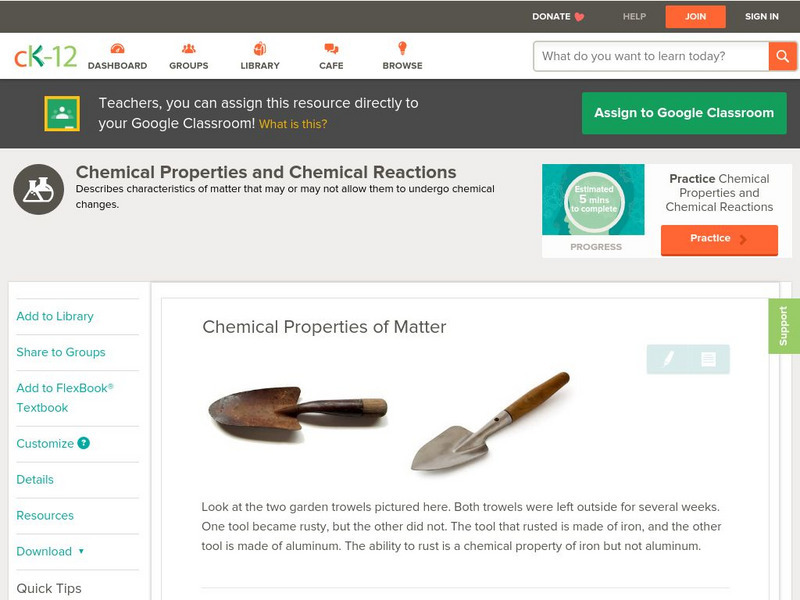This screenshot has width=800, height=600.
Task: Open the Details link
Action: (x=35, y=479)
